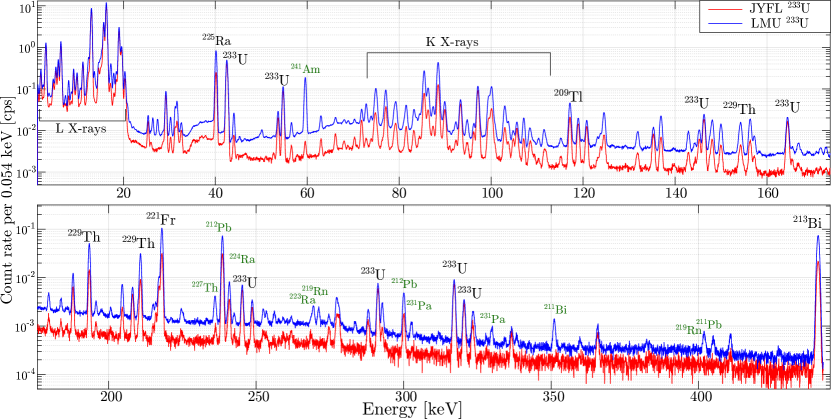Click the Energy [keV] axis title

(x=412, y=409)
